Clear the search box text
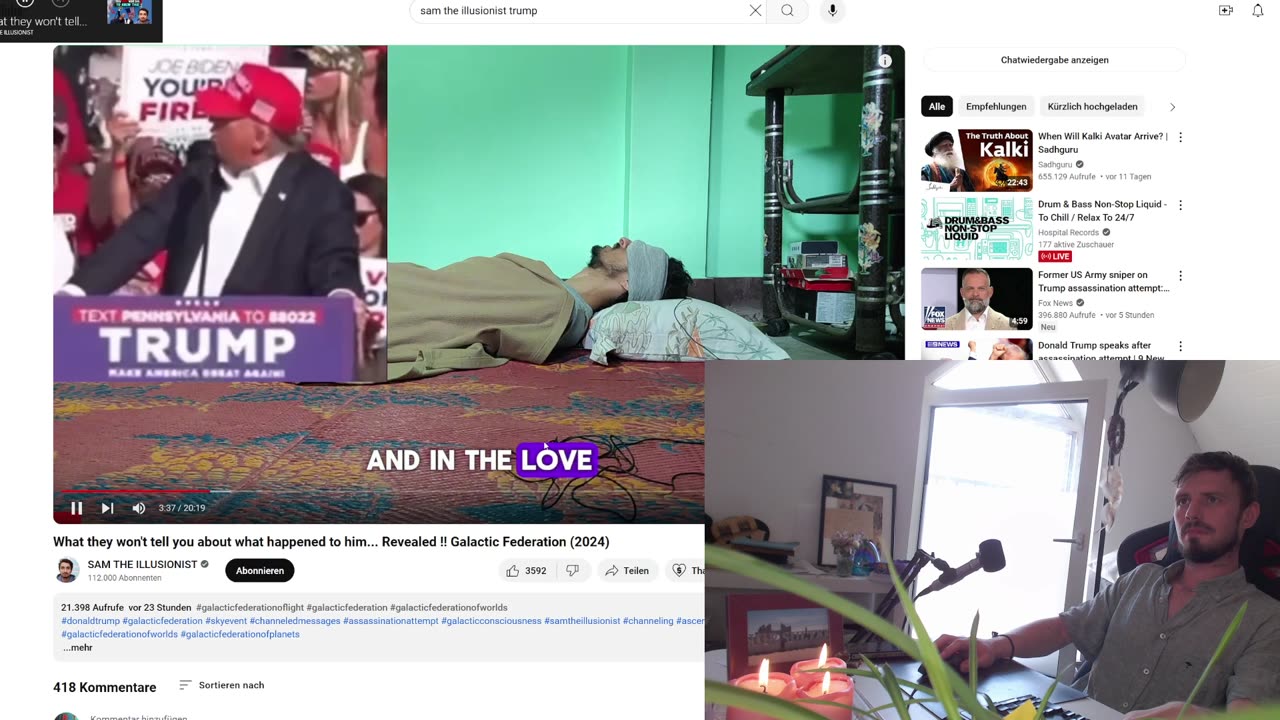This screenshot has width=1280, height=720. coord(755,10)
